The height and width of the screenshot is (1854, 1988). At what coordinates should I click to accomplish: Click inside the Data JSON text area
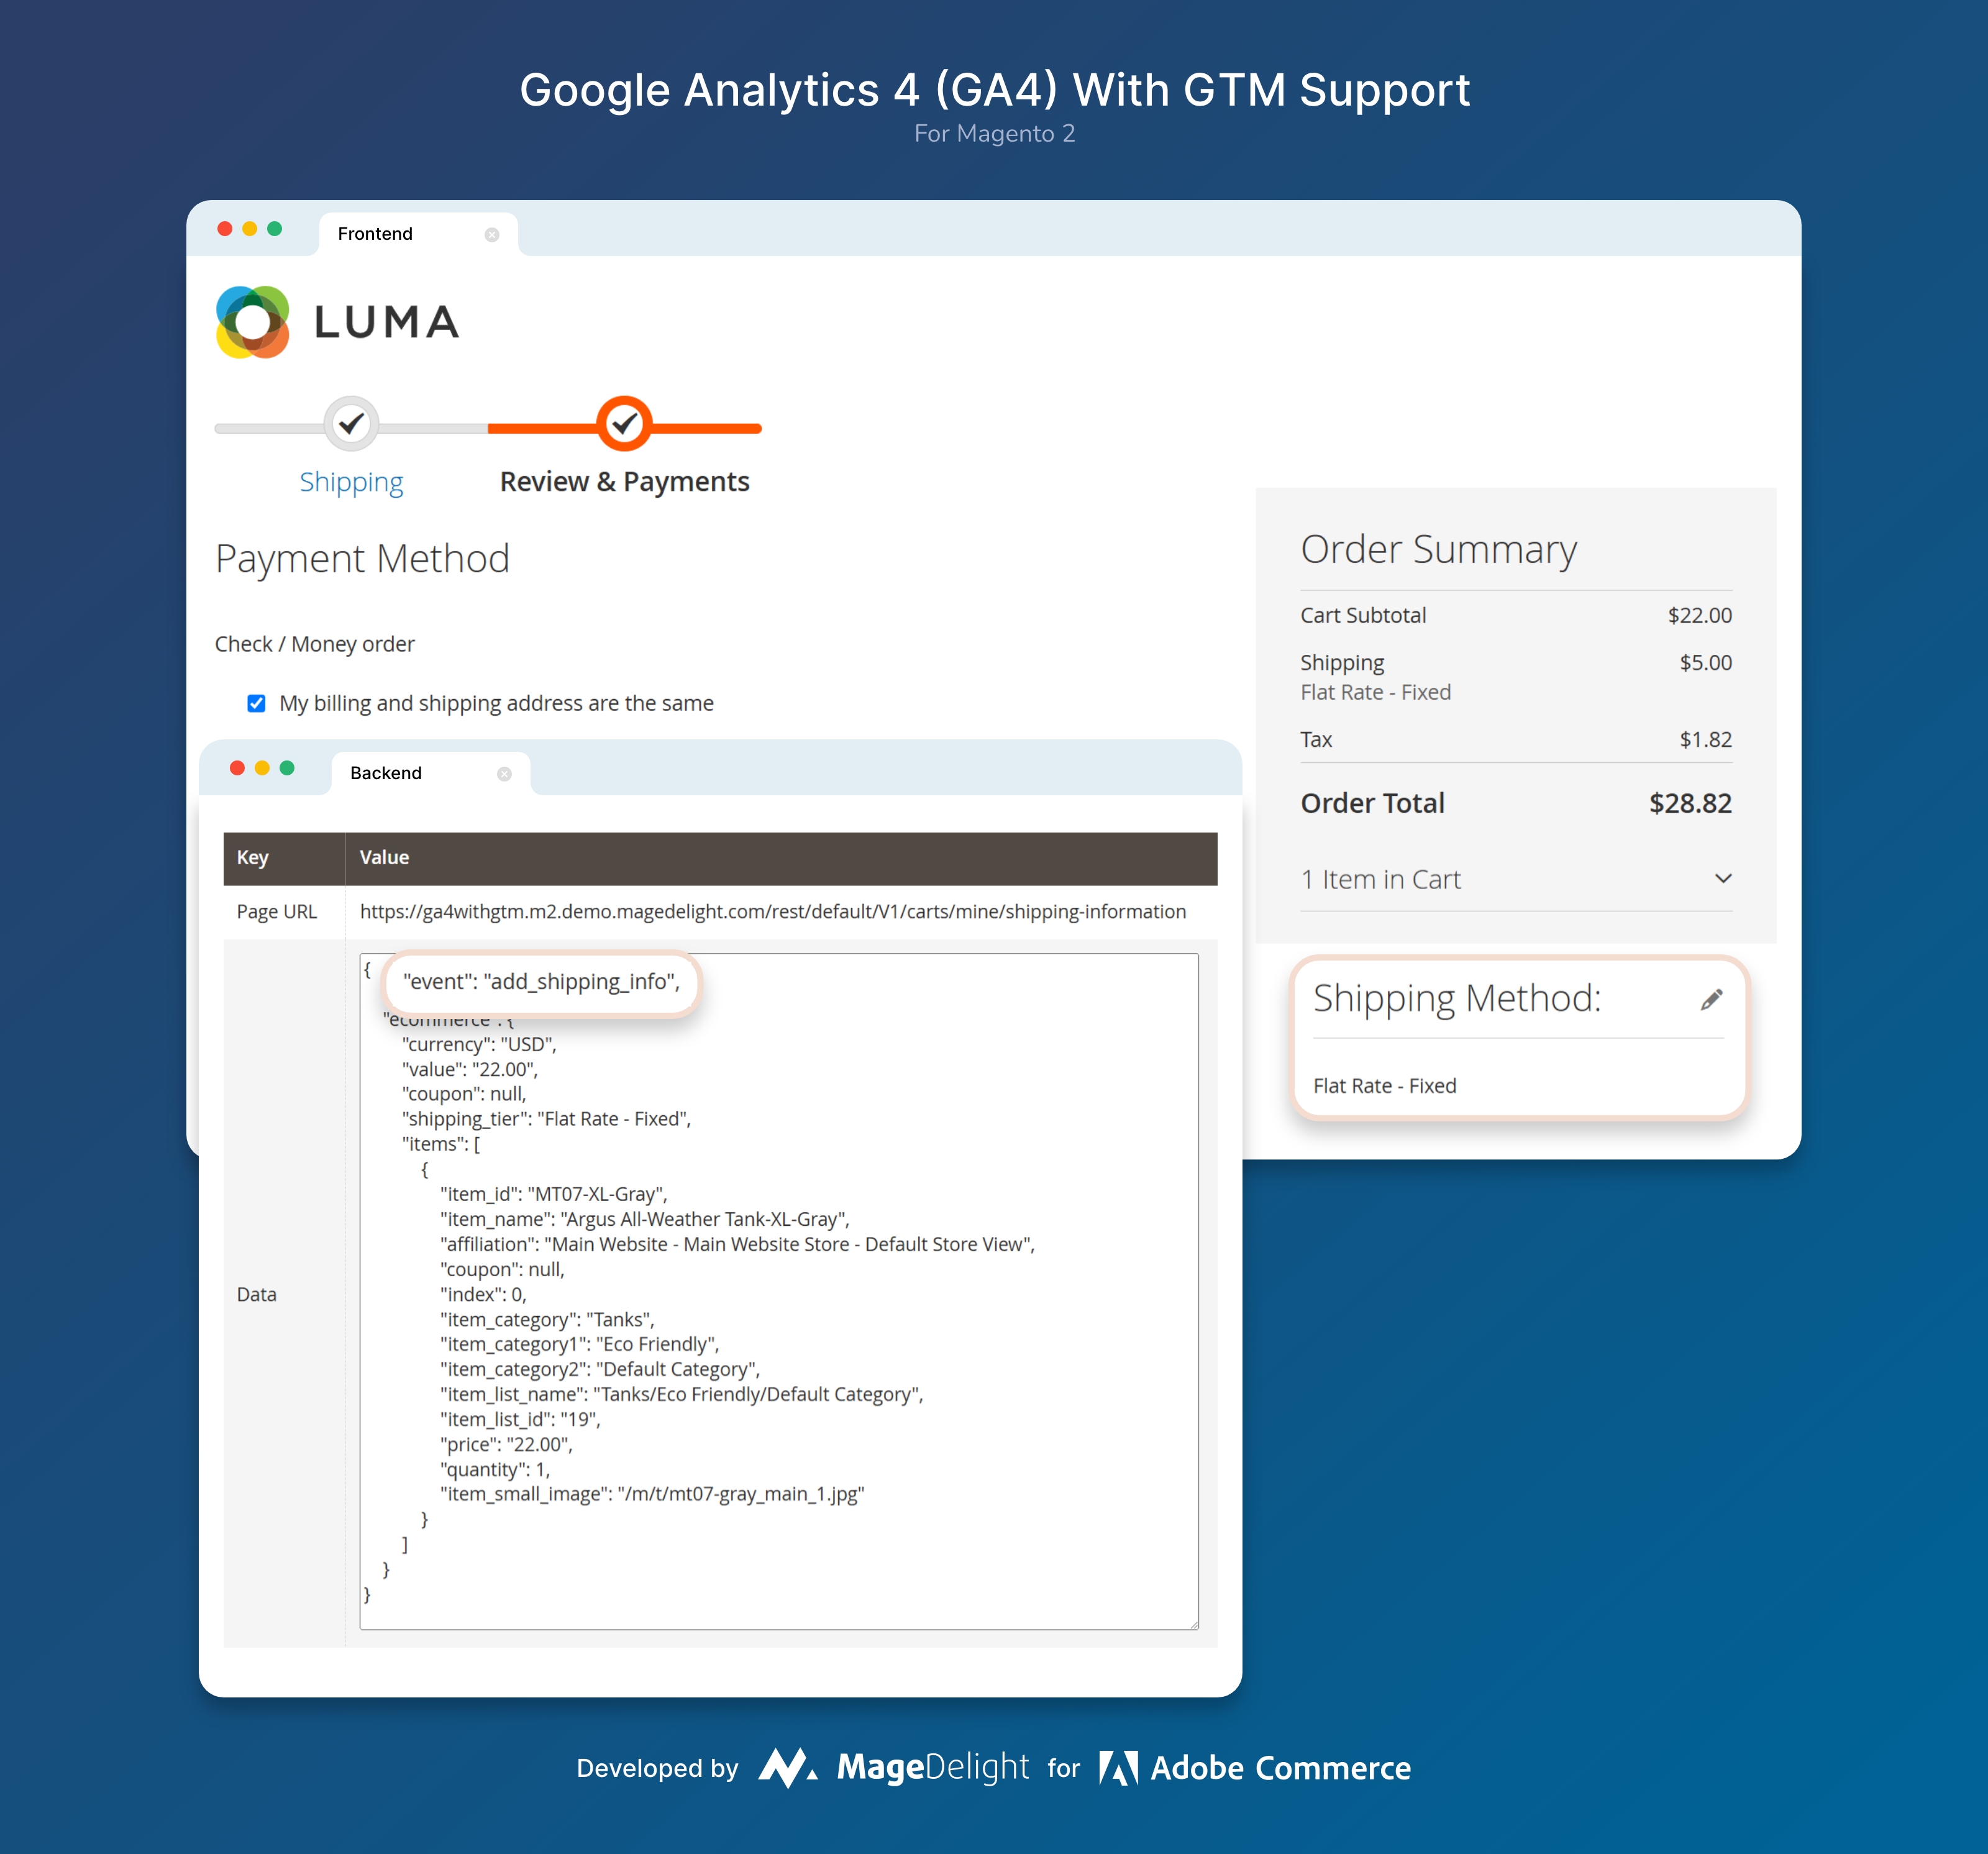[x=779, y=1291]
